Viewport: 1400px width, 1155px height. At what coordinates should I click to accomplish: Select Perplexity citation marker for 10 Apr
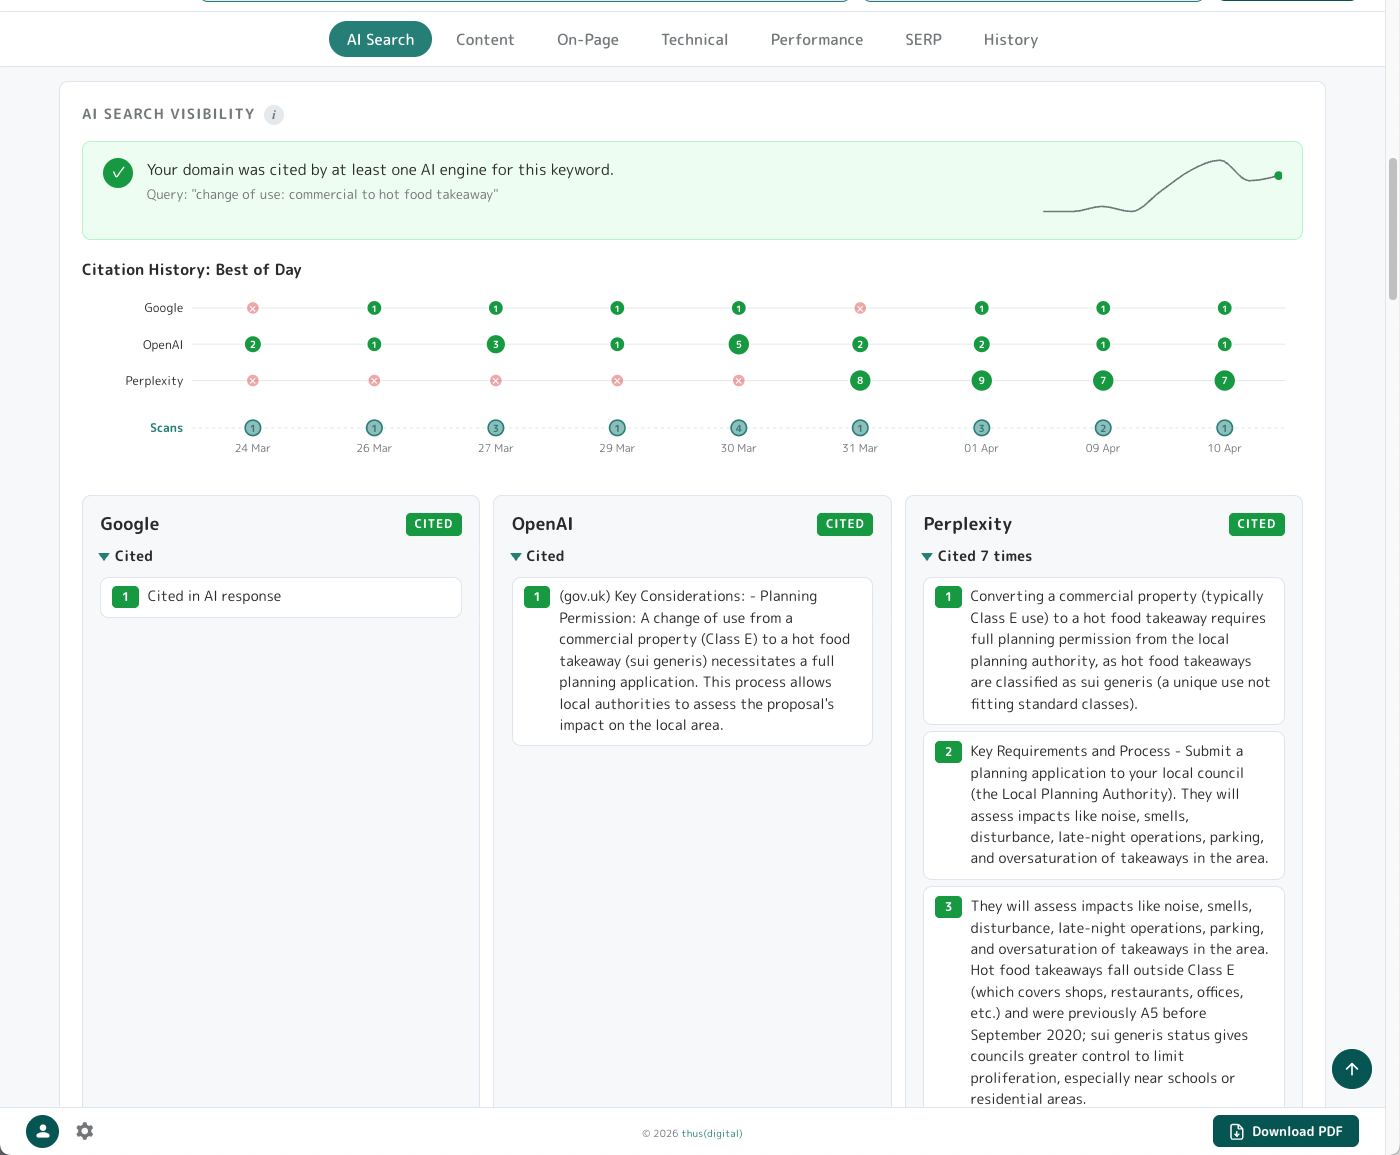coord(1224,381)
